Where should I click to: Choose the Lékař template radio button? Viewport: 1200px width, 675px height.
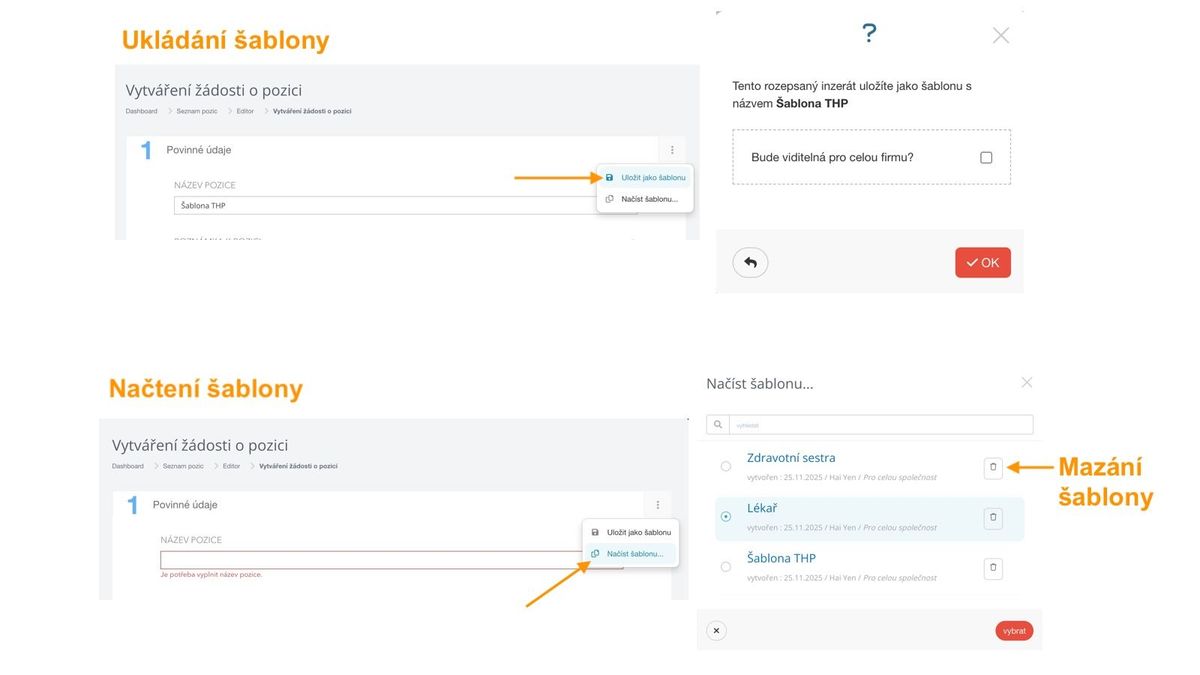coord(726,517)
